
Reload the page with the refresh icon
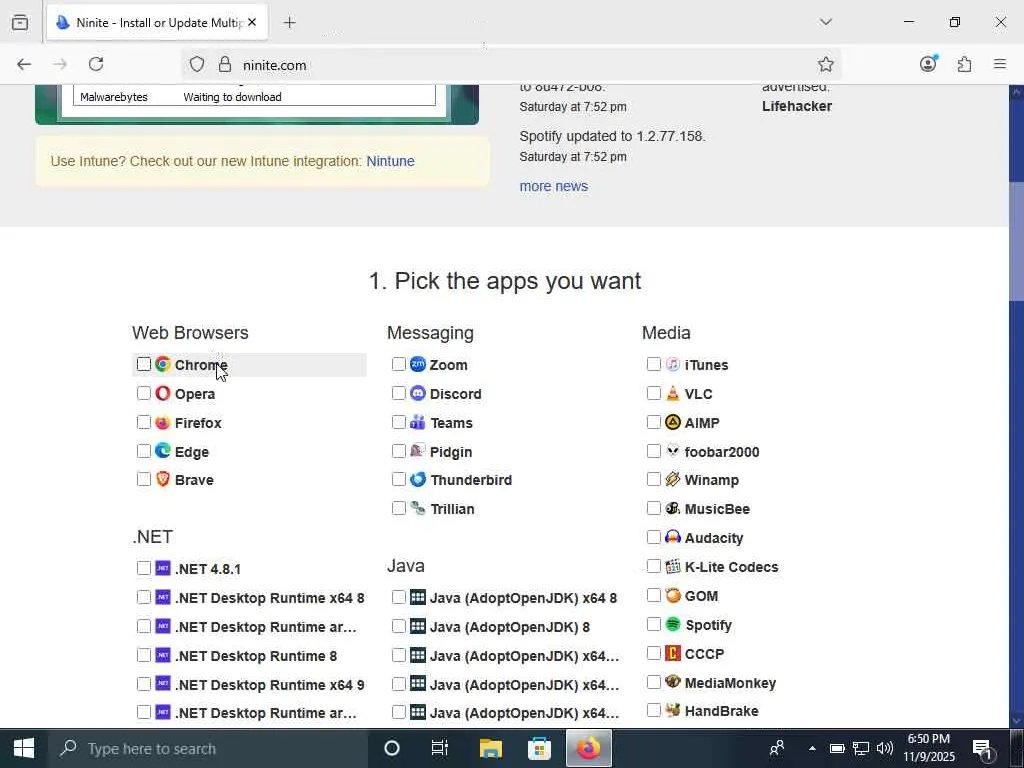point(96,64)
